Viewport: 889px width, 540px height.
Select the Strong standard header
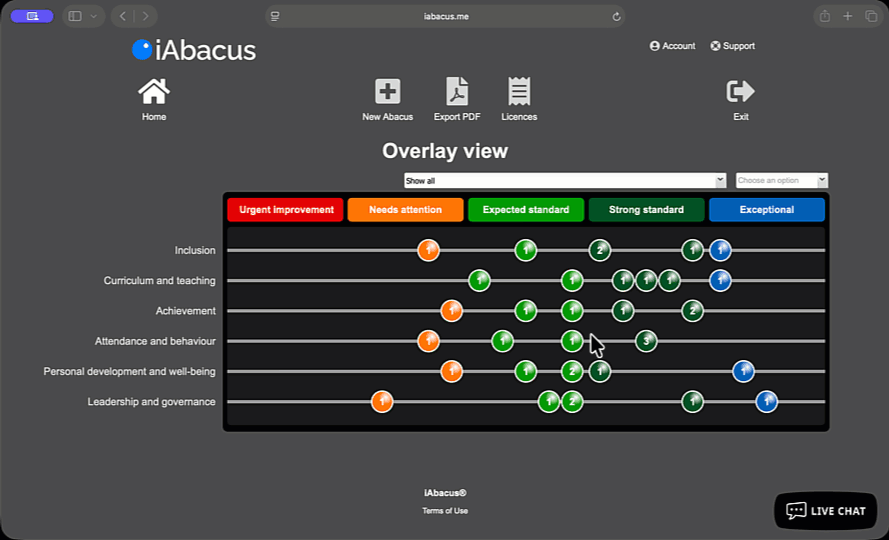646,210
